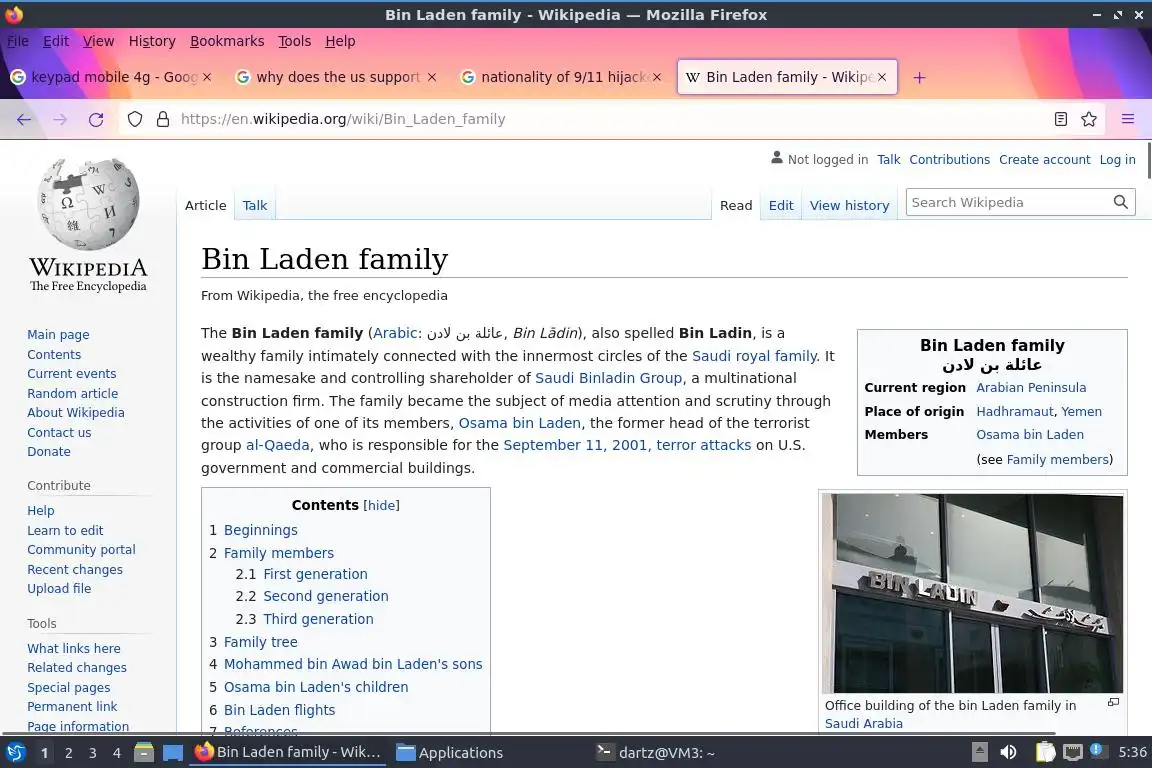
Task: Open a new tab with the plus icon
Action: 919,77
